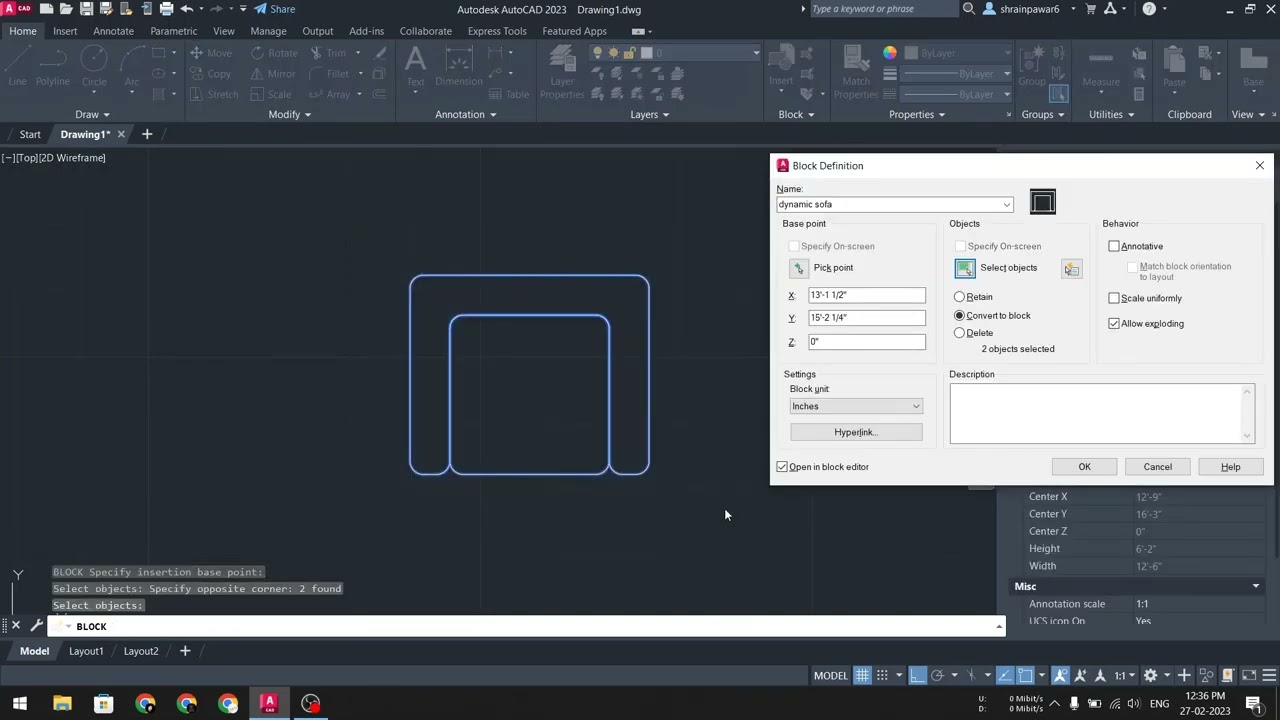Image resolution: width=1280 pixels, height=720 pixels.
Task: Click Cancel in Block Definition dialog
Action: pyautogui.click(x=1157, y=467)
